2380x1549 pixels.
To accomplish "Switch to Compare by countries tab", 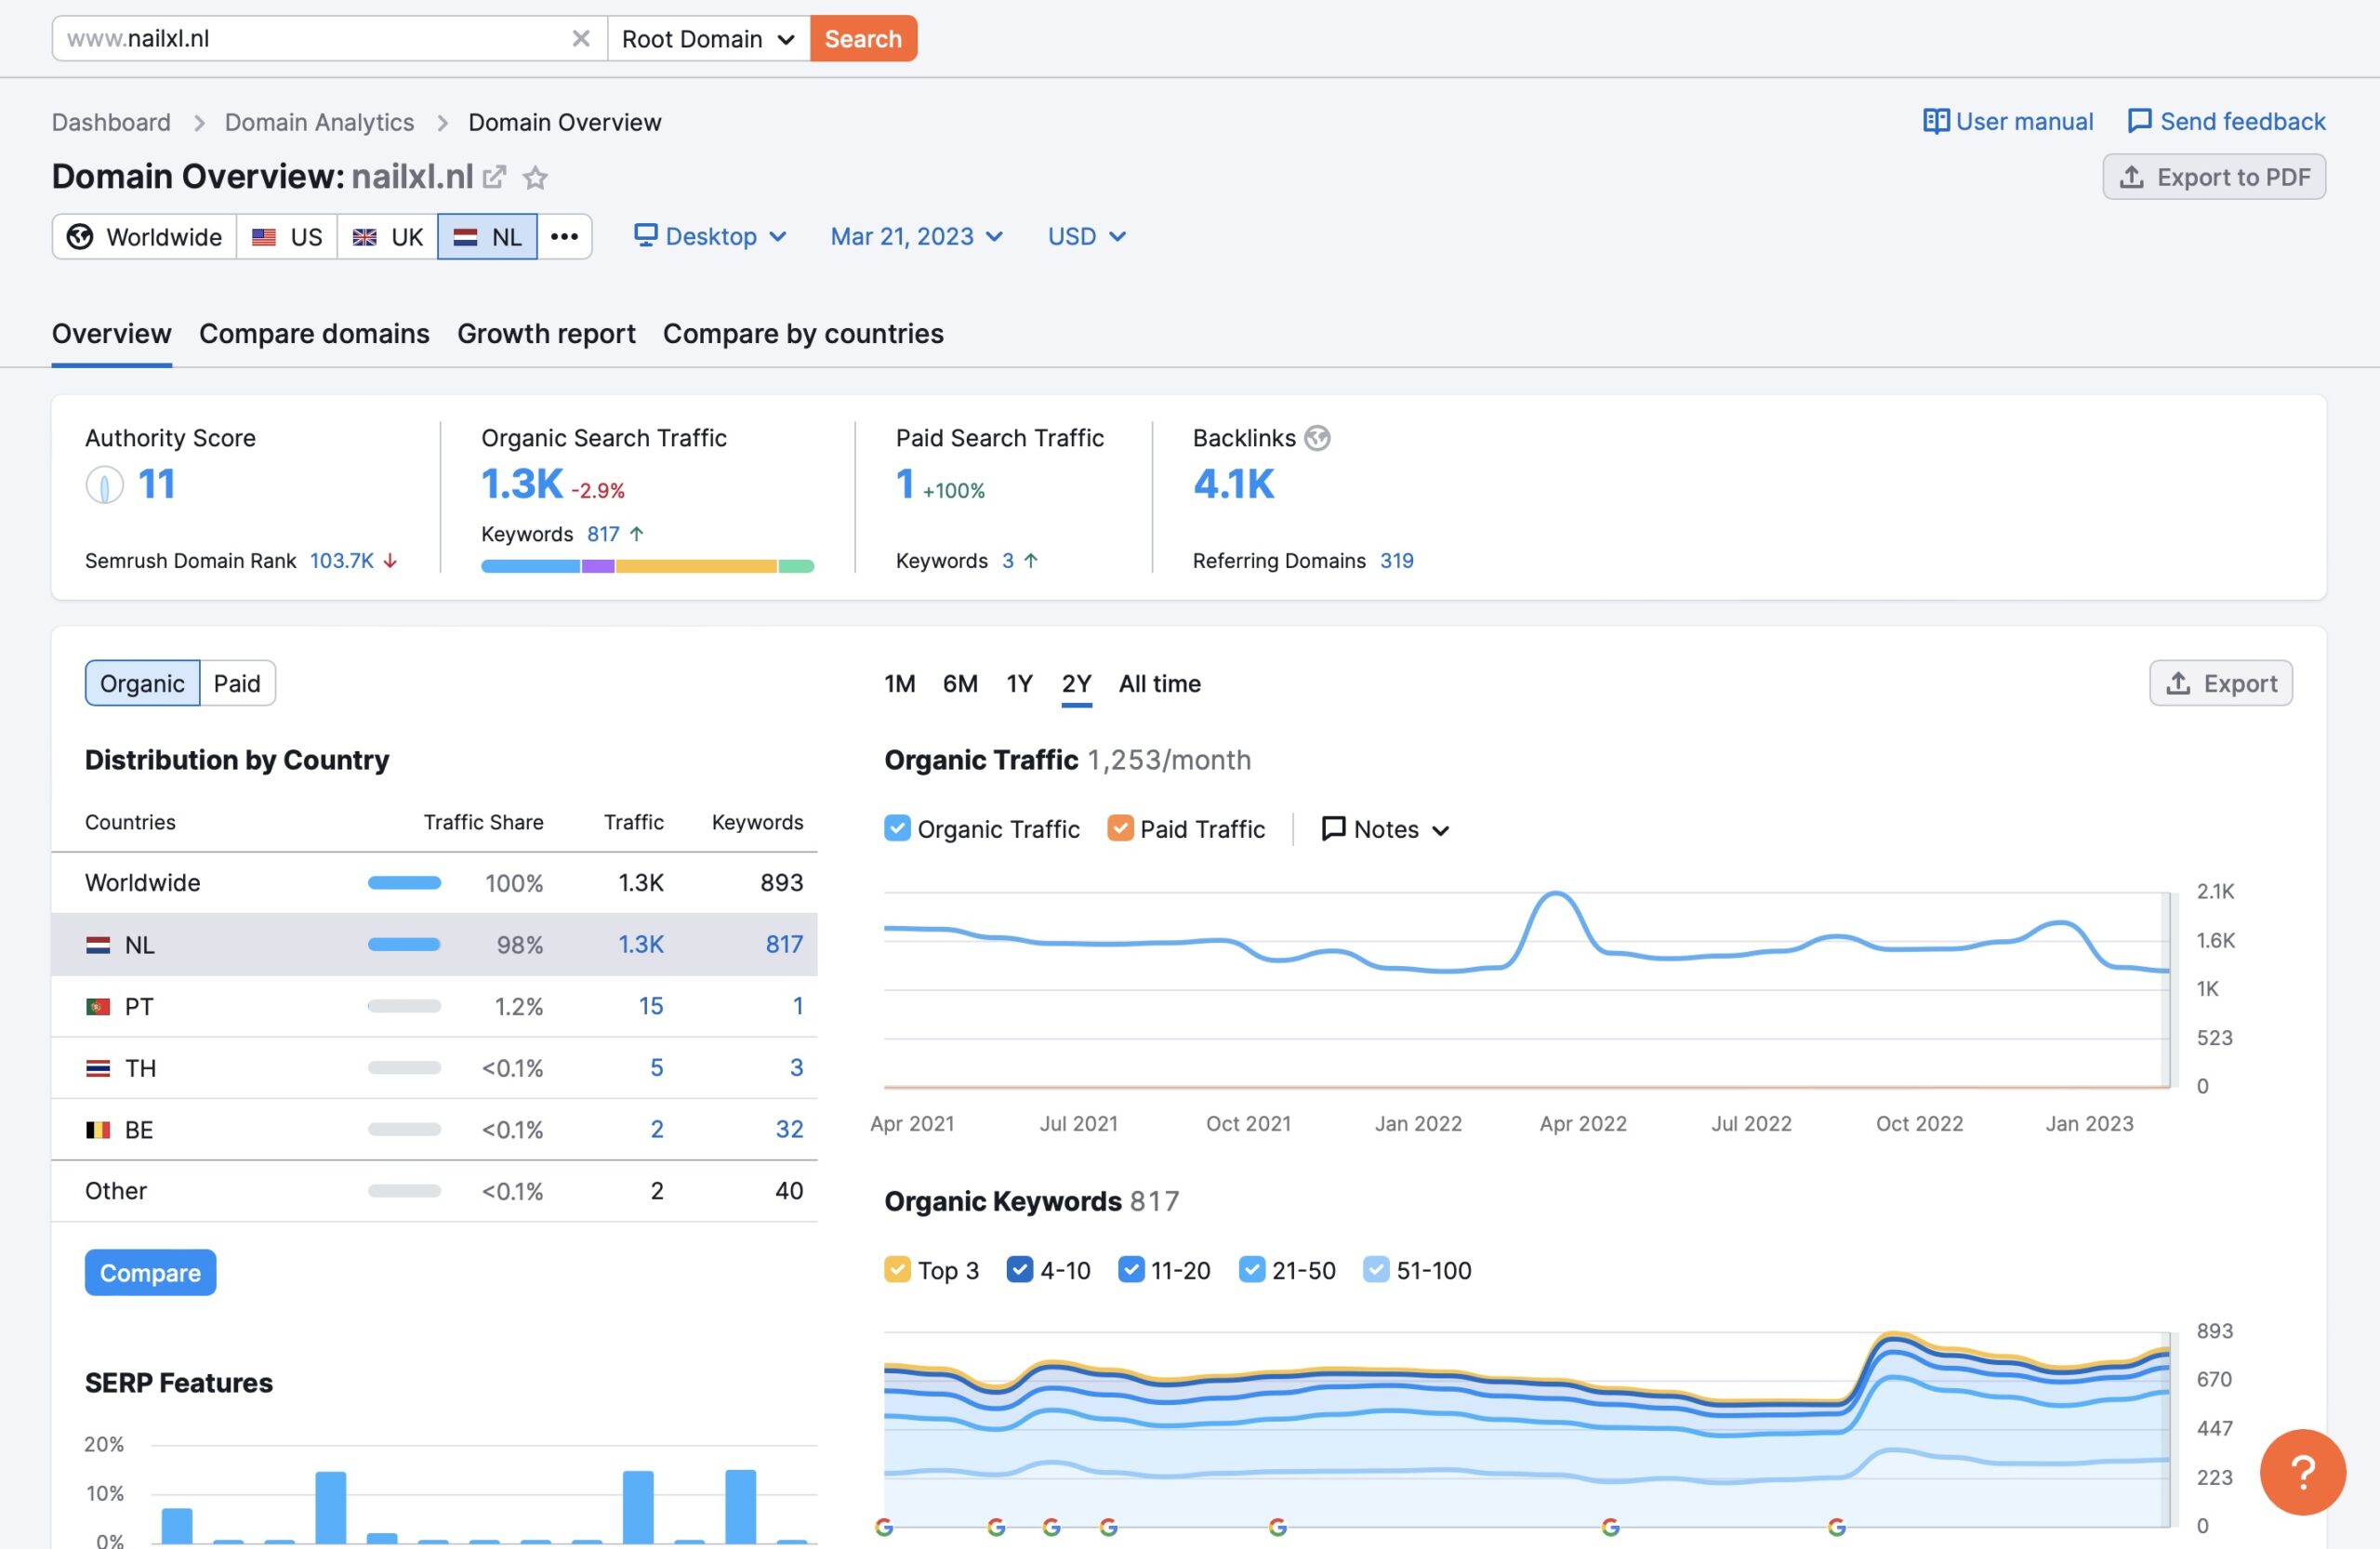I will 803,333.
